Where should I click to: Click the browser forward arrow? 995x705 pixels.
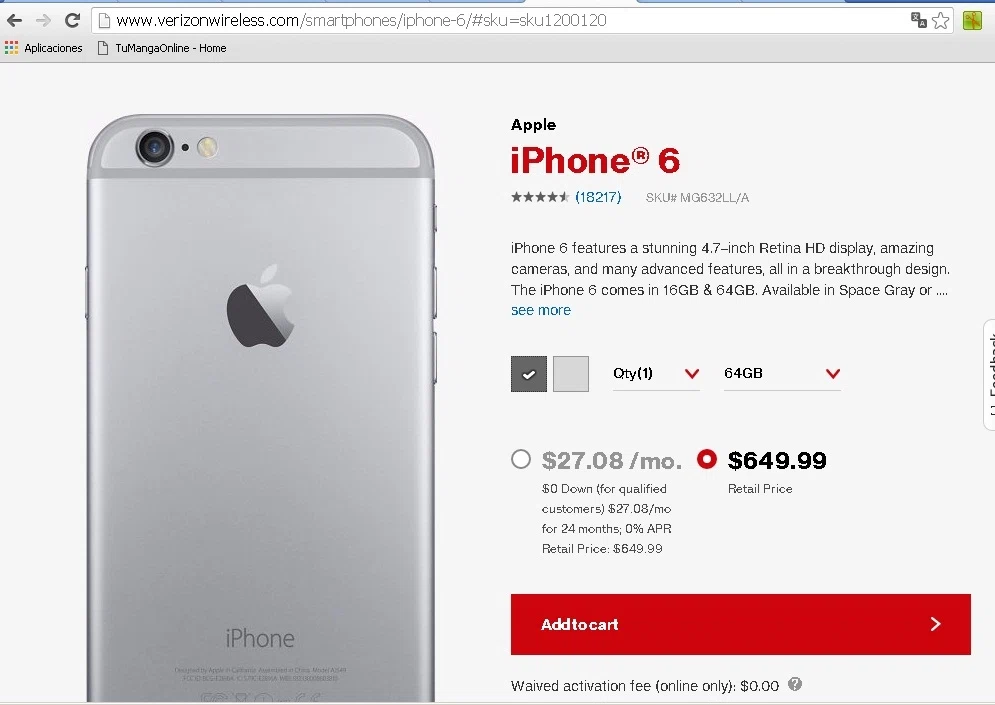pyautogui.click(x=43, y=21)
